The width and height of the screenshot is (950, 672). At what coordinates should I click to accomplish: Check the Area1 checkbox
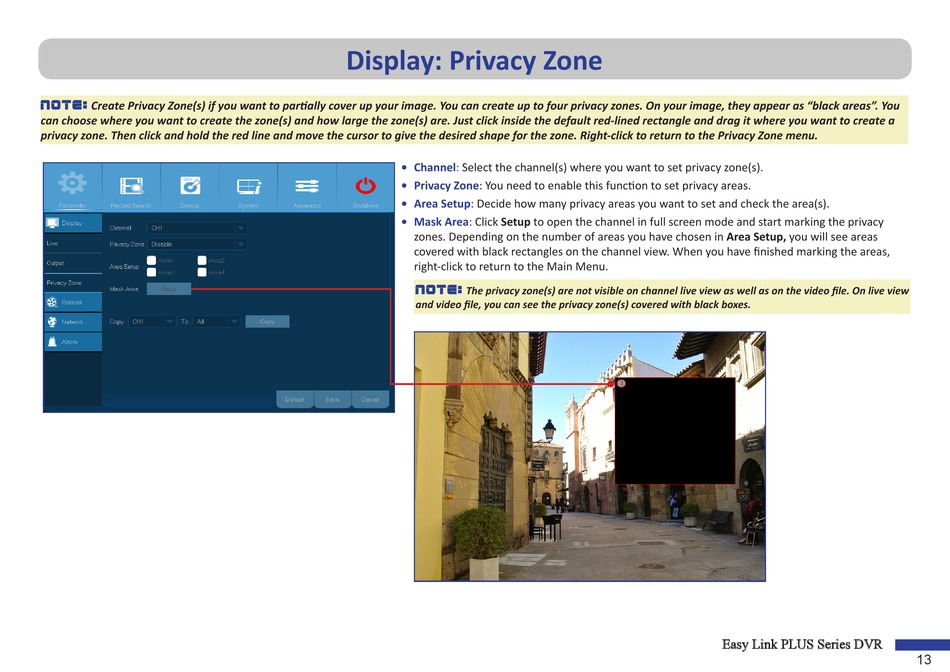click(151, 261)
